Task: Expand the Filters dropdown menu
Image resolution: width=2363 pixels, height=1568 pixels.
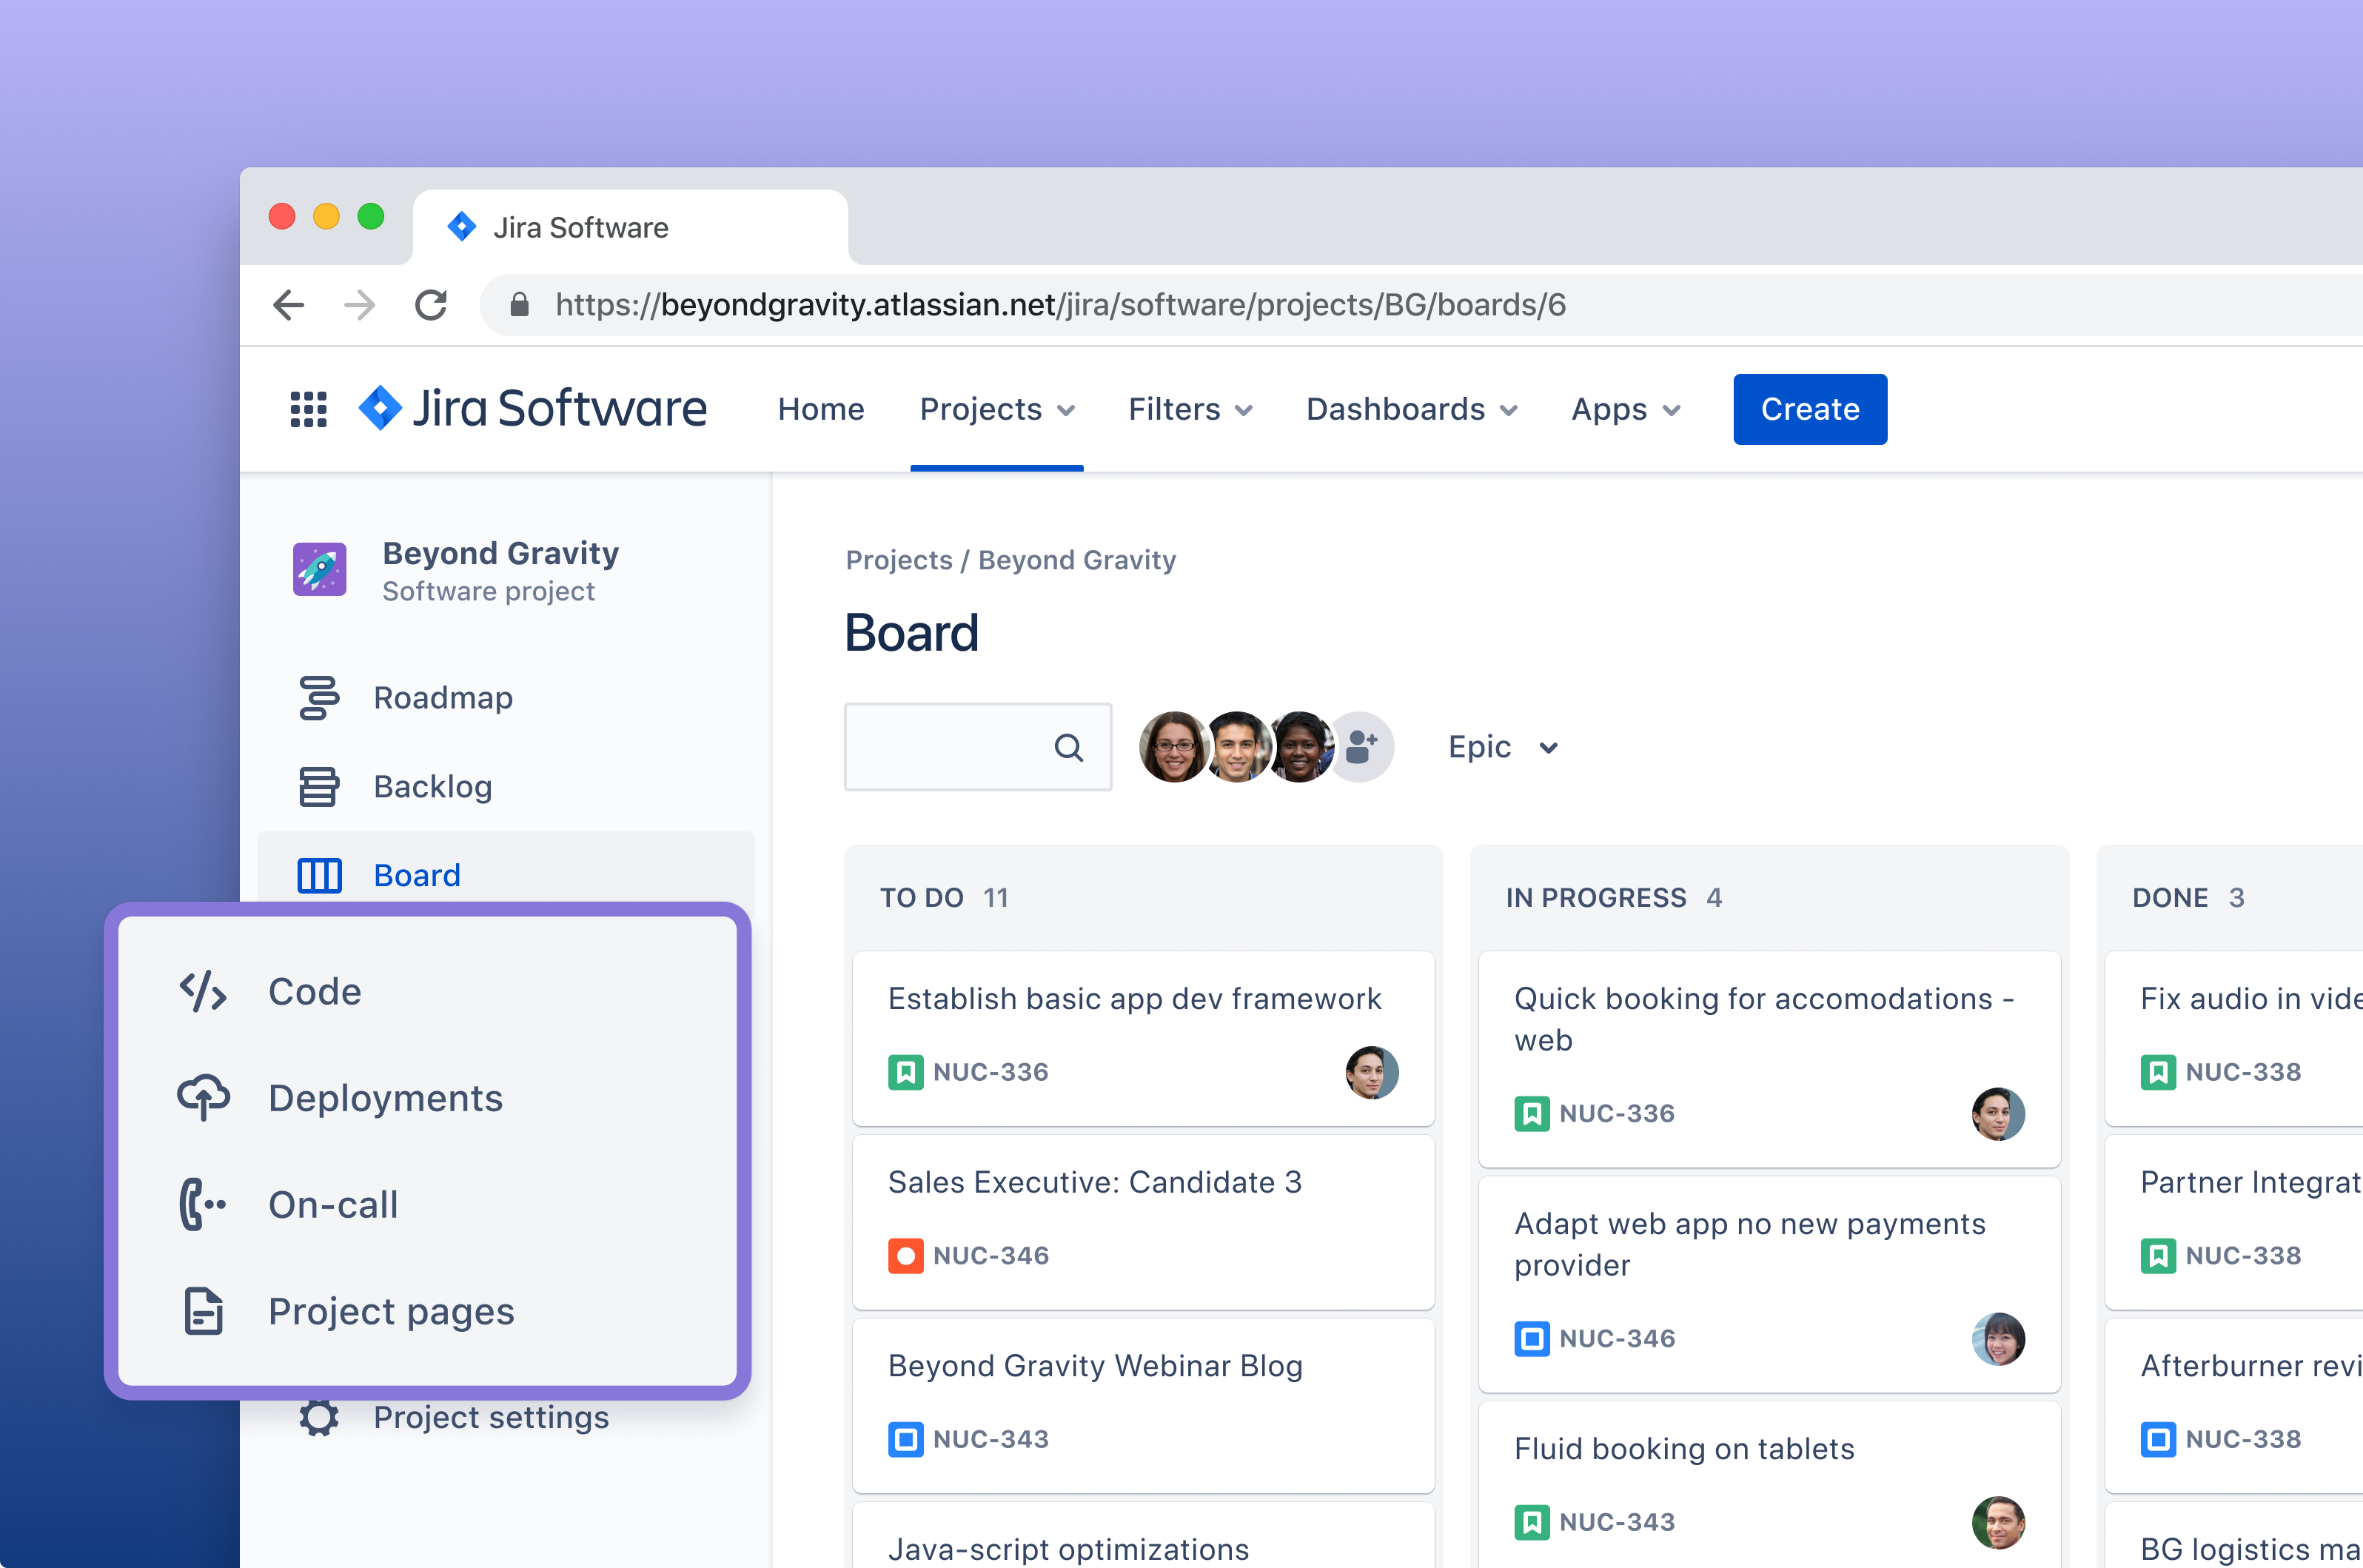Action: [1190, 409]
